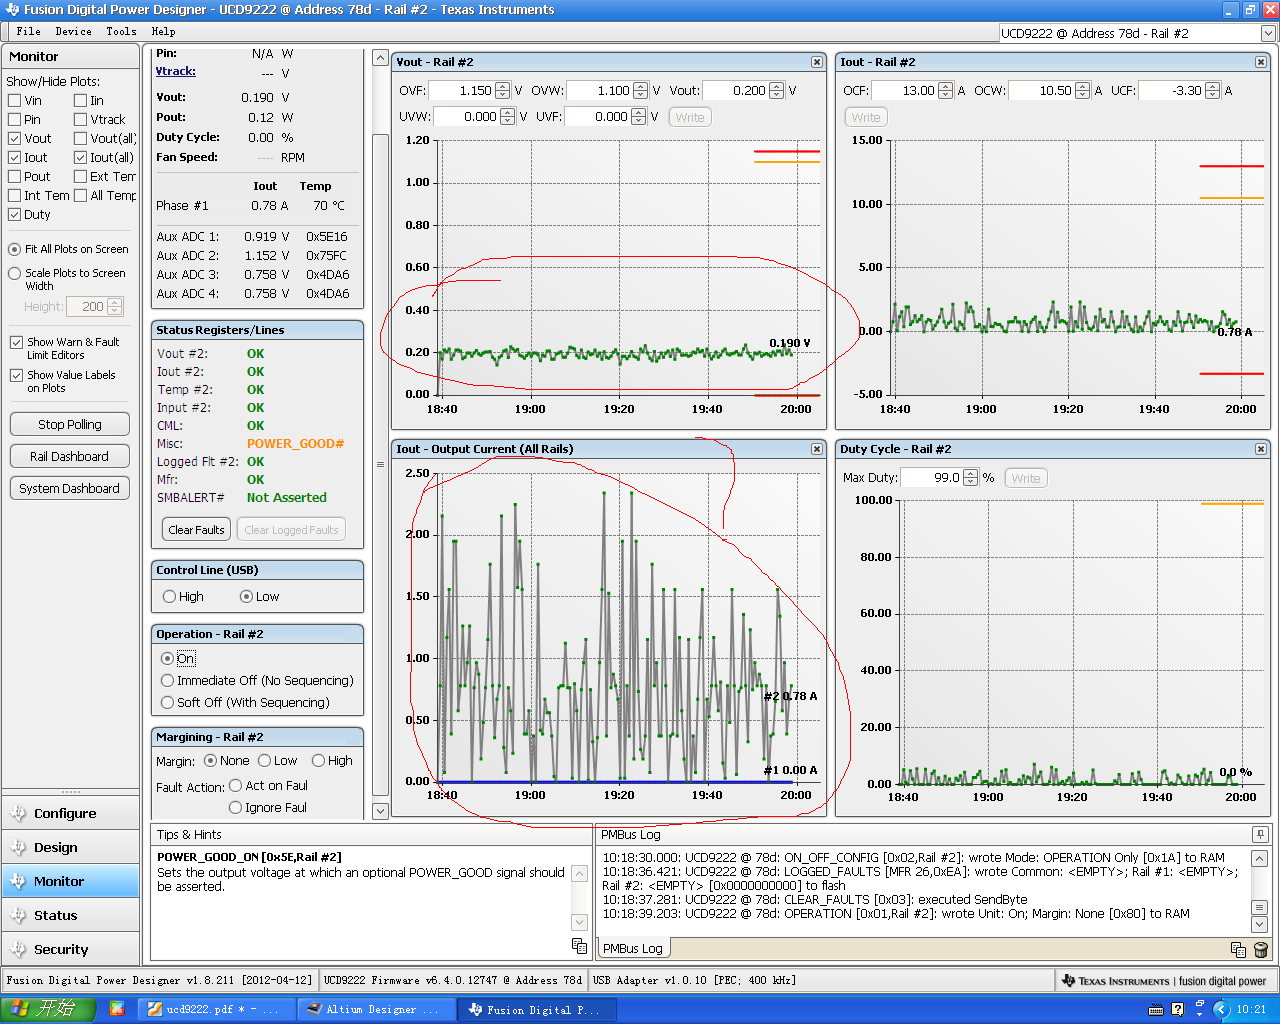Toggle the Pin plot checkbox

click(x=15, y=119)
